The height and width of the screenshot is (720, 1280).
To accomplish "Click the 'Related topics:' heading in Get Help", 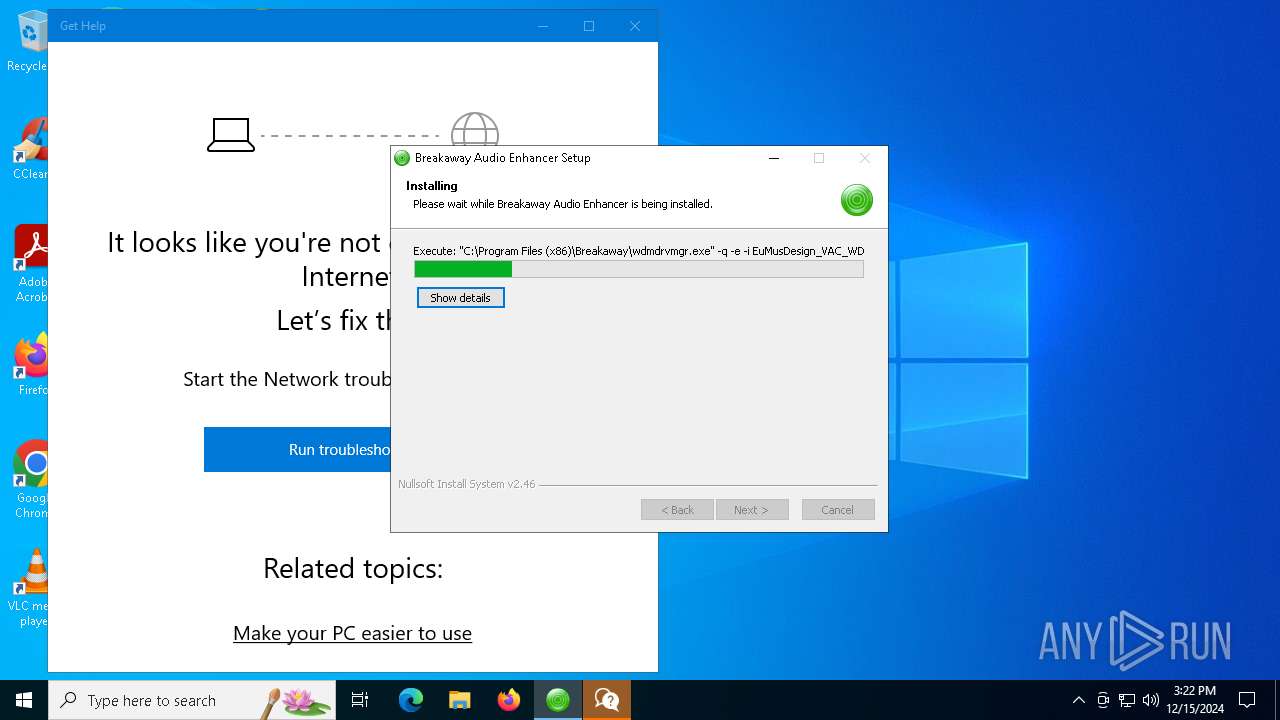I will (x=353, y=568).
